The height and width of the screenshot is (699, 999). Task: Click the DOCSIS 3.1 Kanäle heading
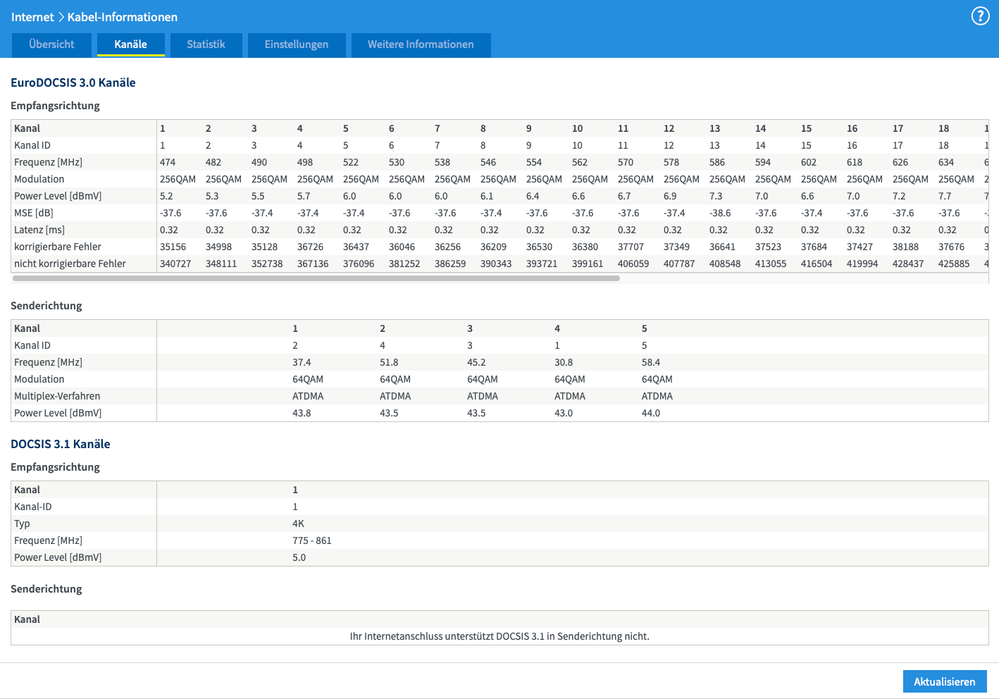coord(60,444)
